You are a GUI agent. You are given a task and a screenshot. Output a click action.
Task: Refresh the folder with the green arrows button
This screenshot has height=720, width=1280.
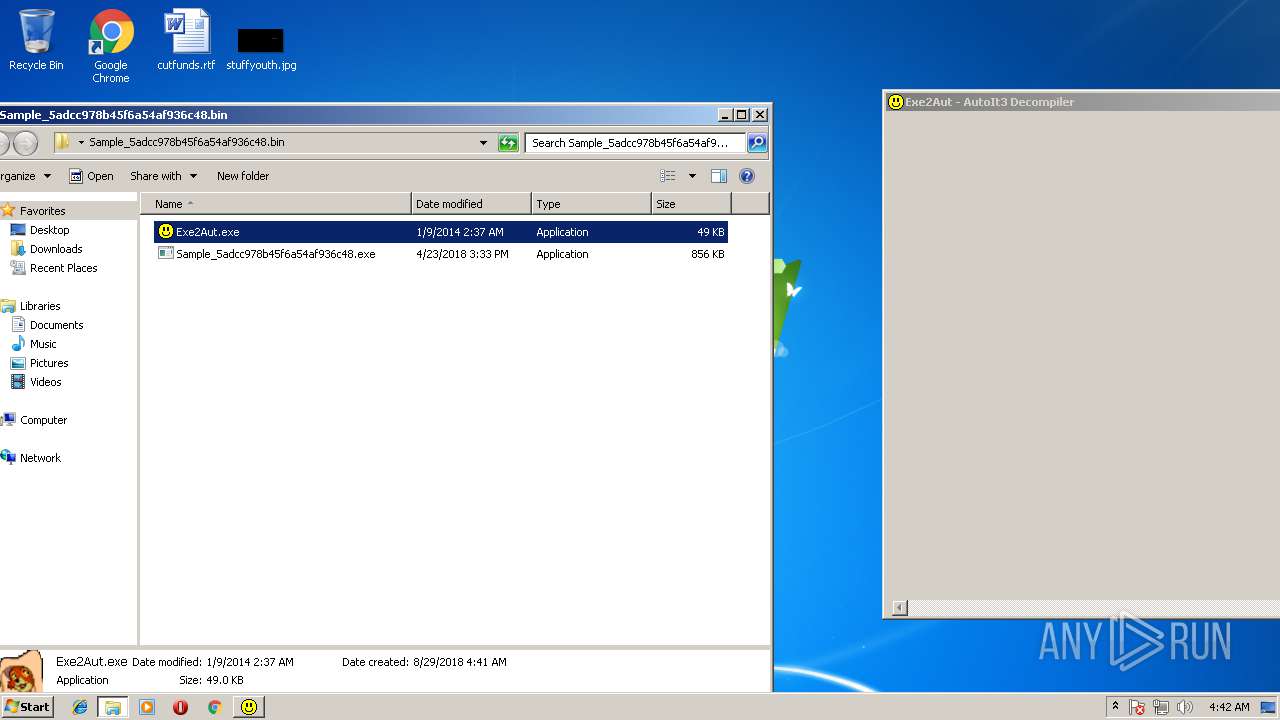pyautogui.click(x=508, y=143)
